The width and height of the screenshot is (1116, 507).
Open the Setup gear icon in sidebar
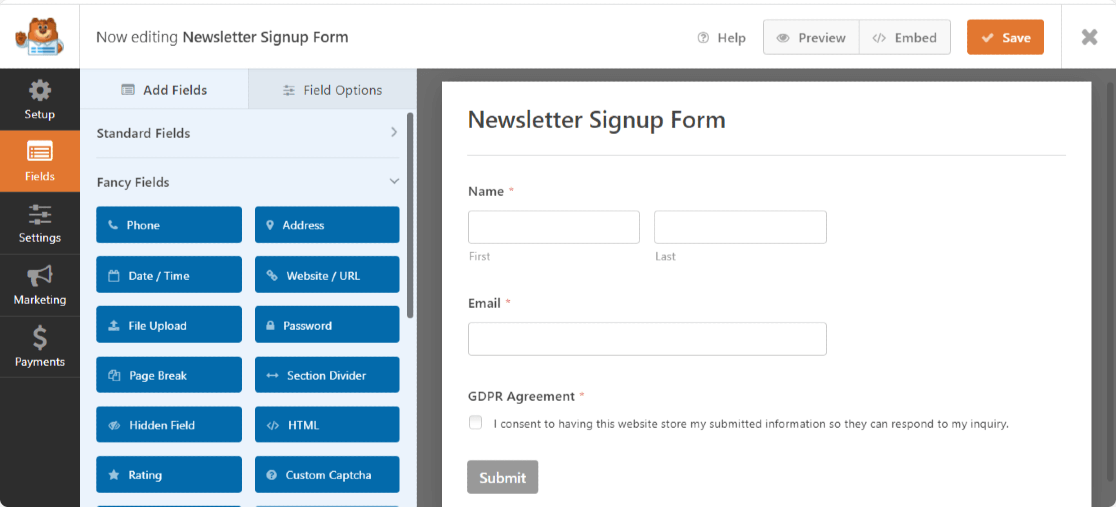point(40,92)
